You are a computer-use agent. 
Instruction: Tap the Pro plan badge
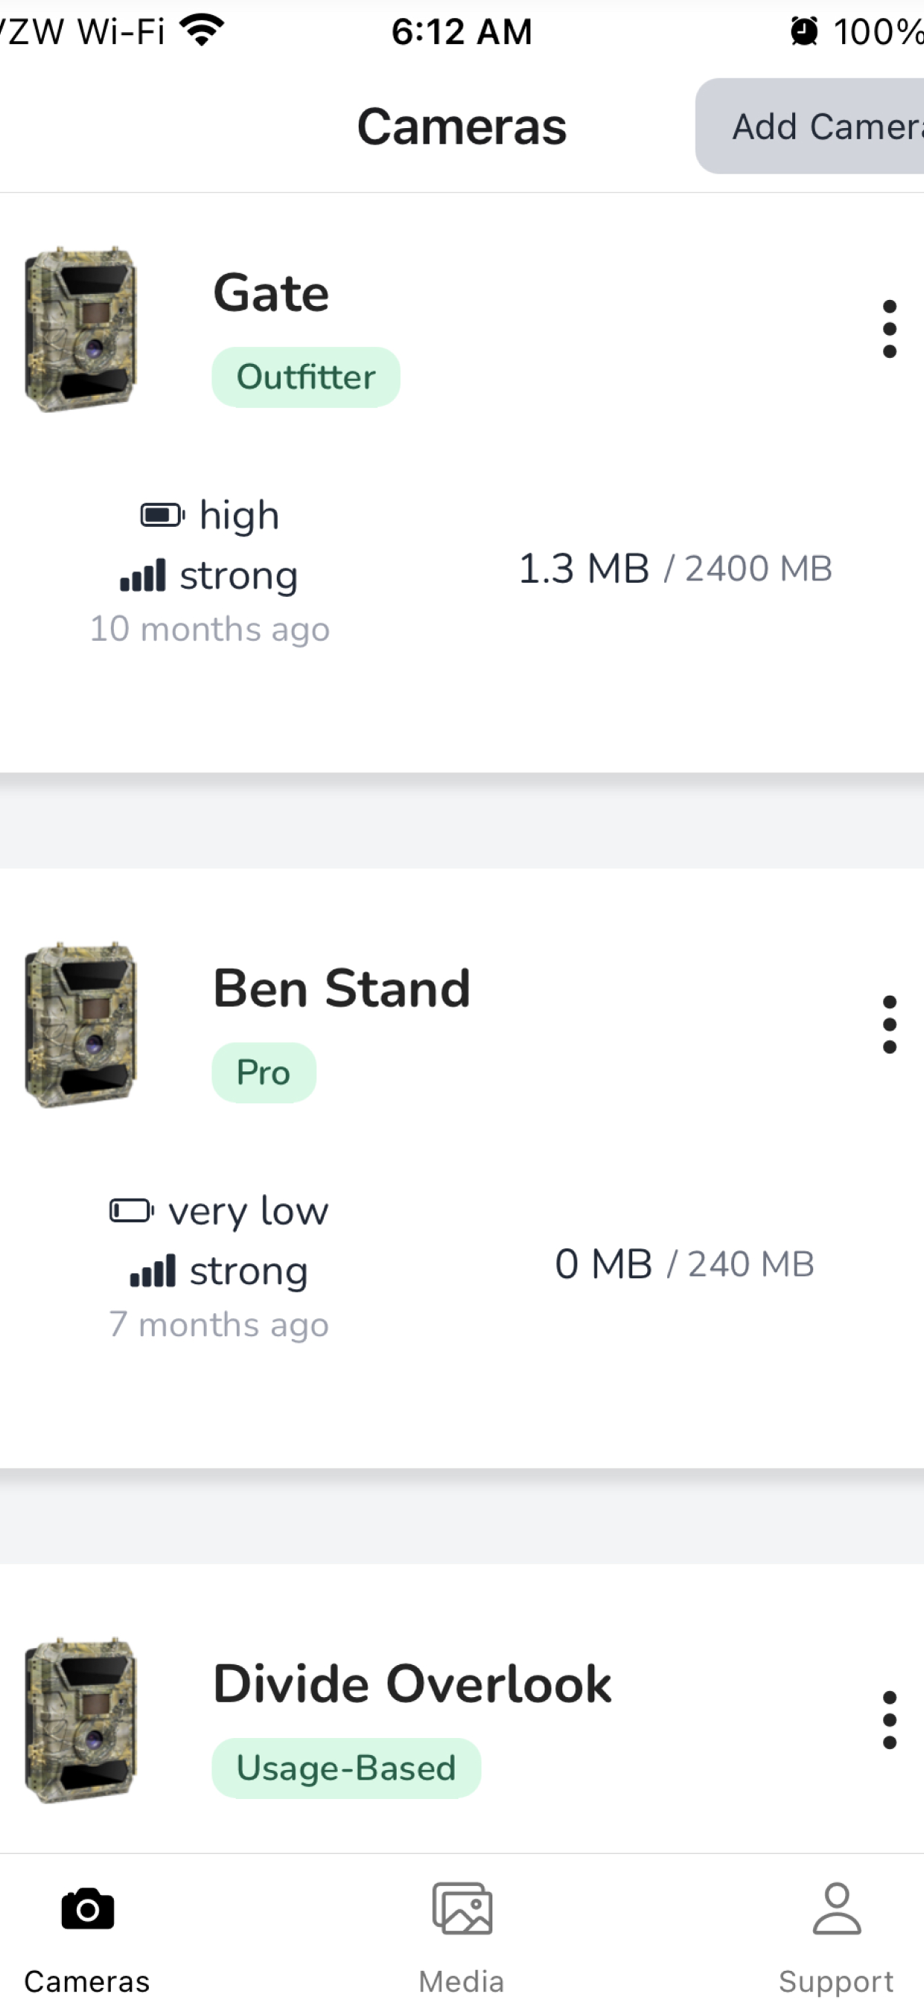pyautogui.click(x=263, y=1073)
